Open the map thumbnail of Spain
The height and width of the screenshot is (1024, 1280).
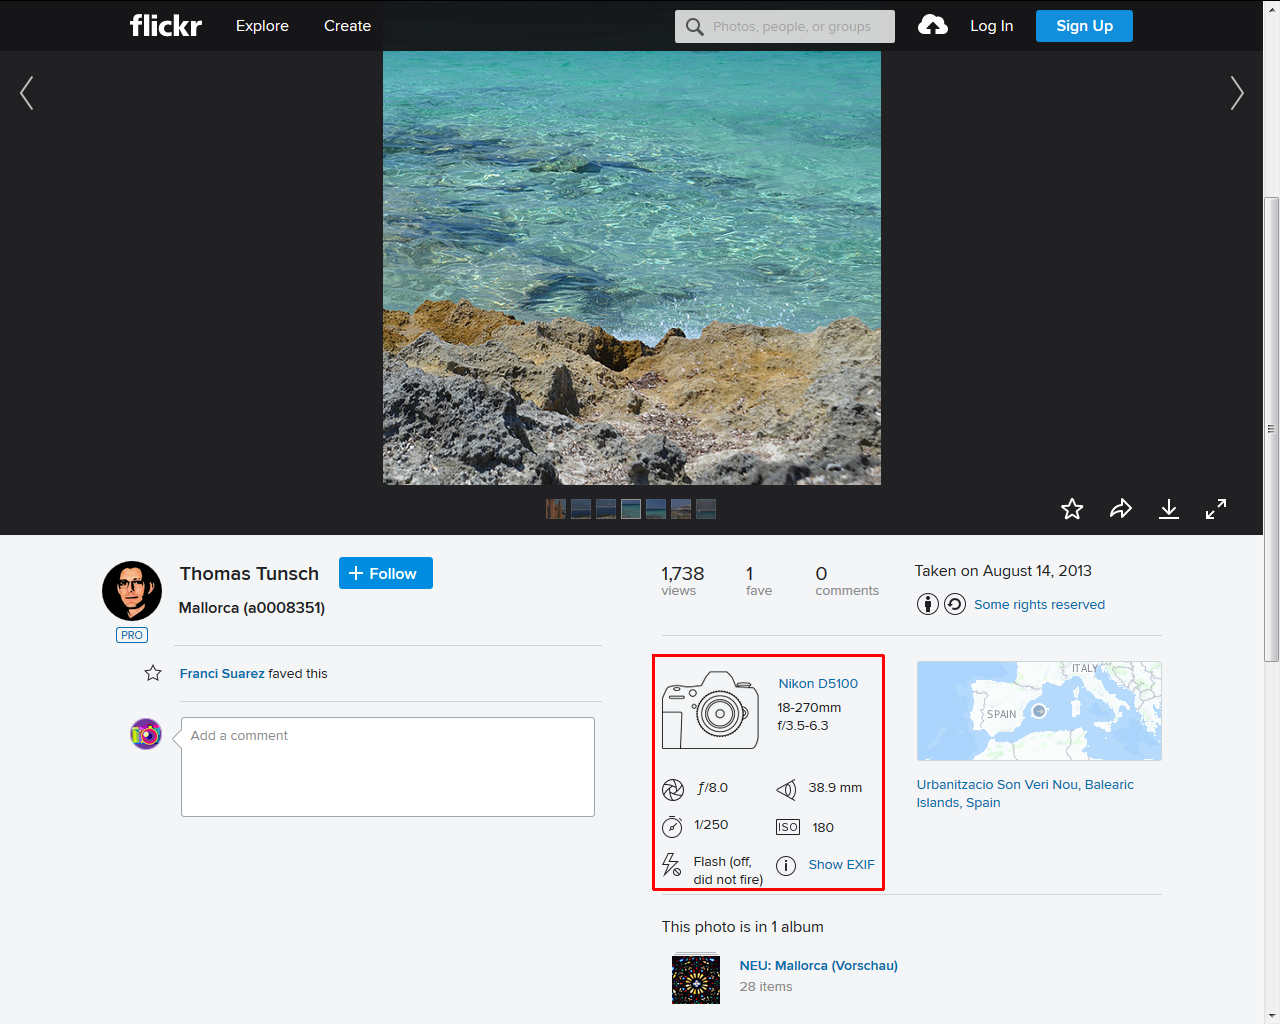click(x=1039, y=711)
